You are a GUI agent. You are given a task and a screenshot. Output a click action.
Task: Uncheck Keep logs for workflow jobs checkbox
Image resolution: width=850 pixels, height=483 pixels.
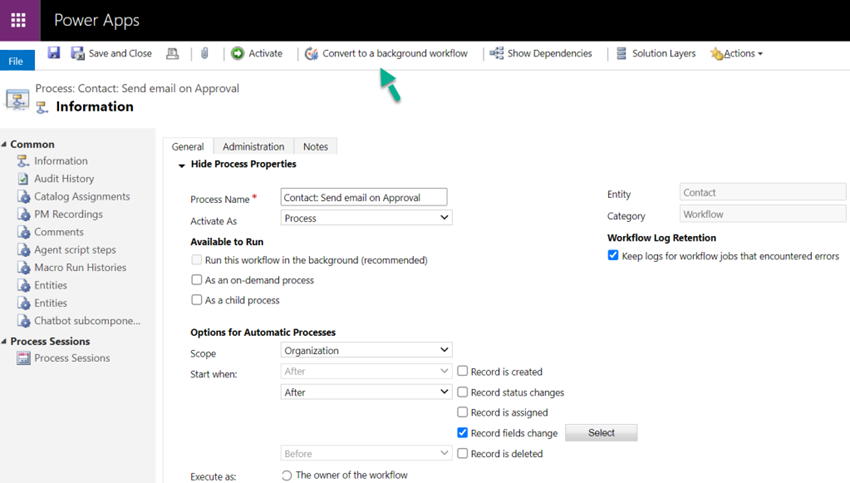613,255
